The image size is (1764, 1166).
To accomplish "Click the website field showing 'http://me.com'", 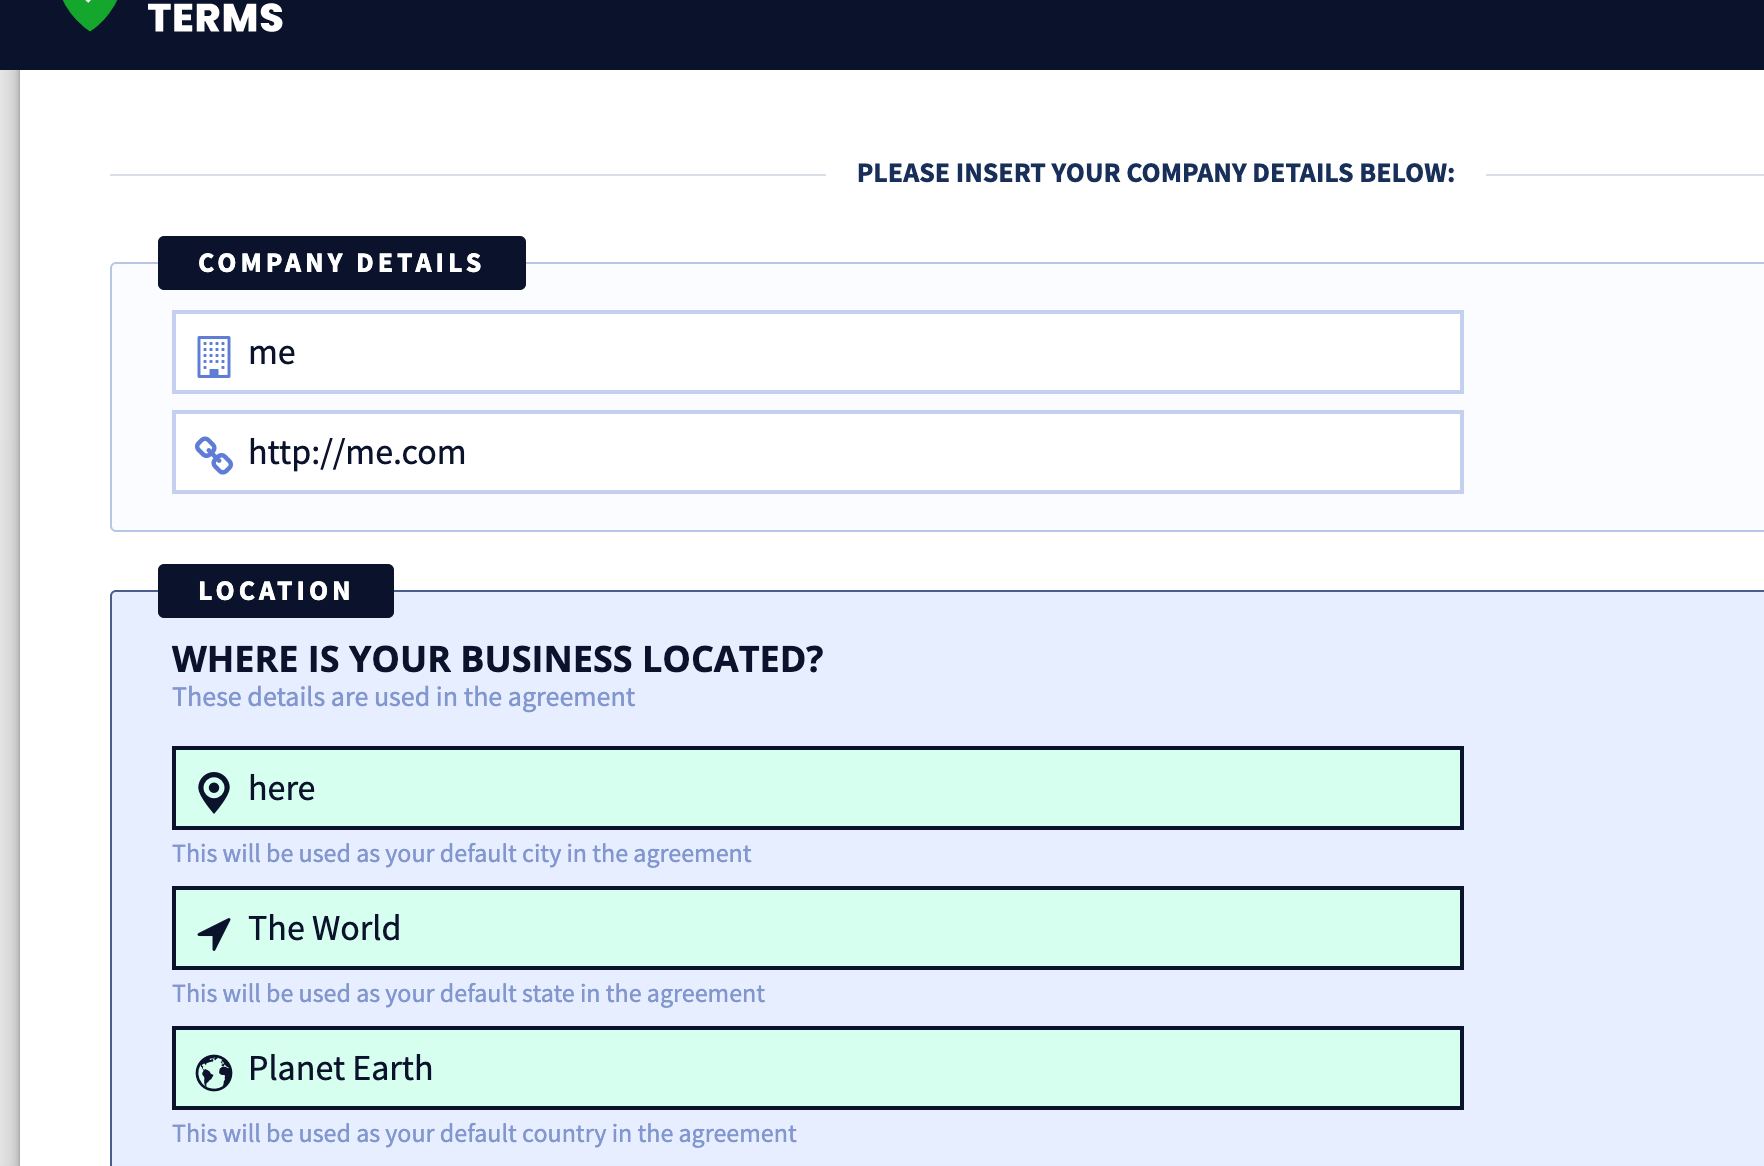I will 817,452.
